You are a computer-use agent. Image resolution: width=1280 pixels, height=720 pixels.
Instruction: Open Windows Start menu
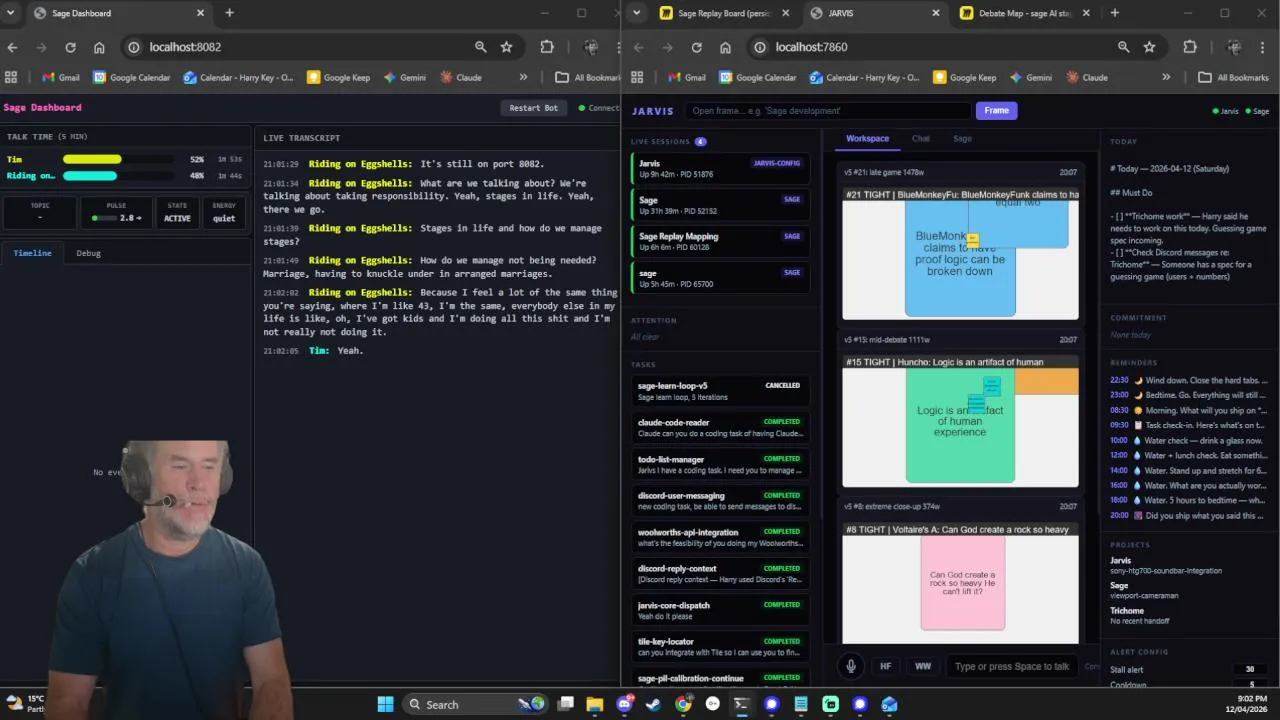click(x=385, y=704)
